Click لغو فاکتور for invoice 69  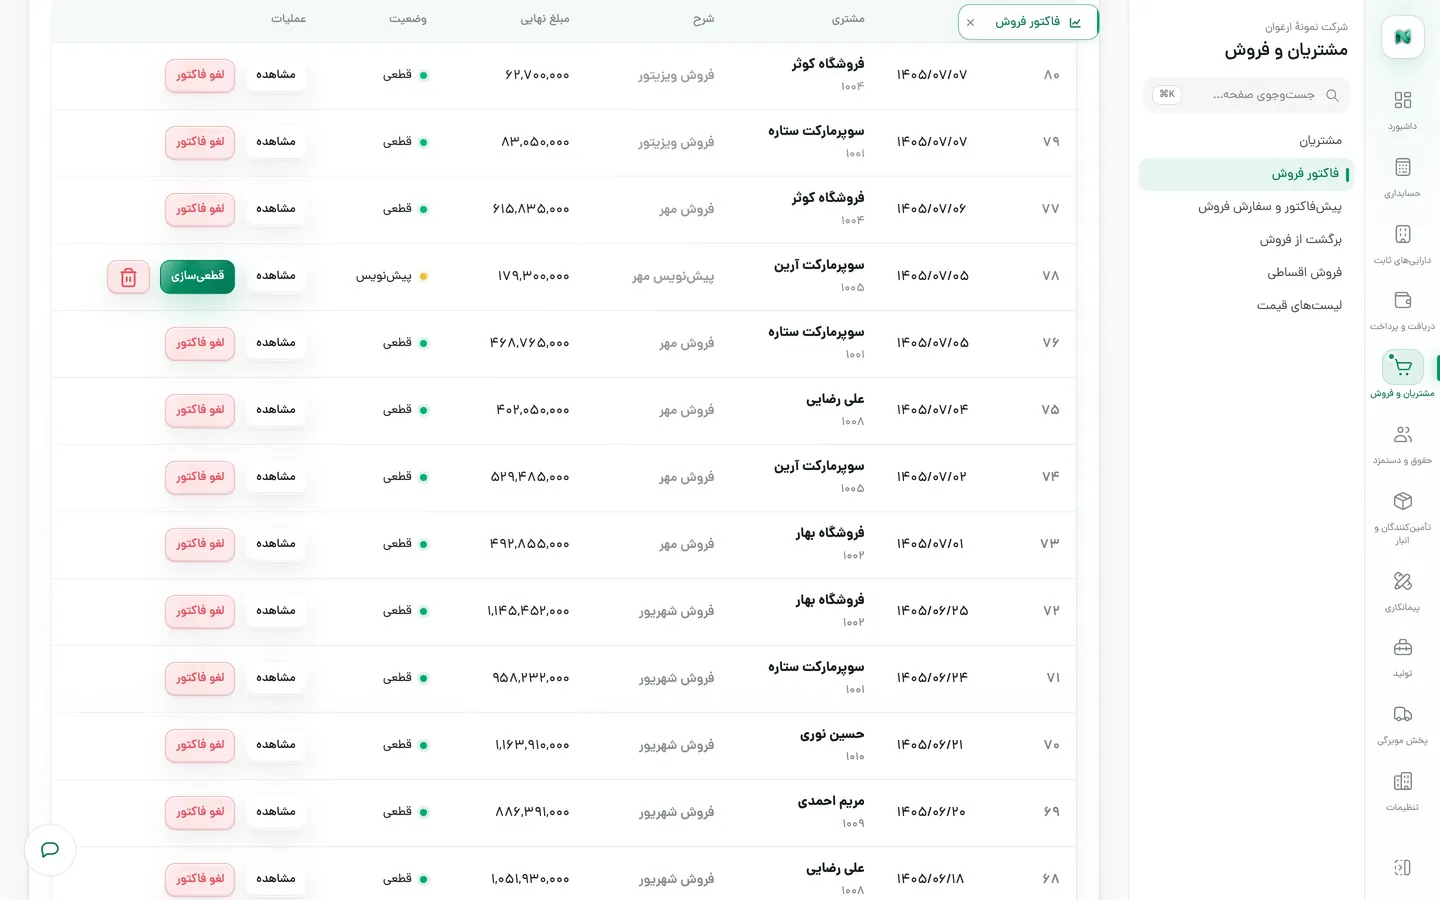pos(200,813)
